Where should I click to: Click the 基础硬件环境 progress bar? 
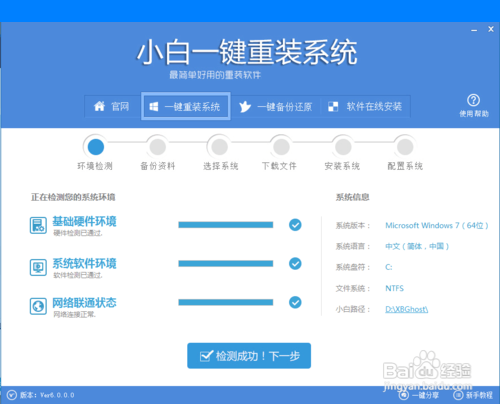click(x=226, y=225)
